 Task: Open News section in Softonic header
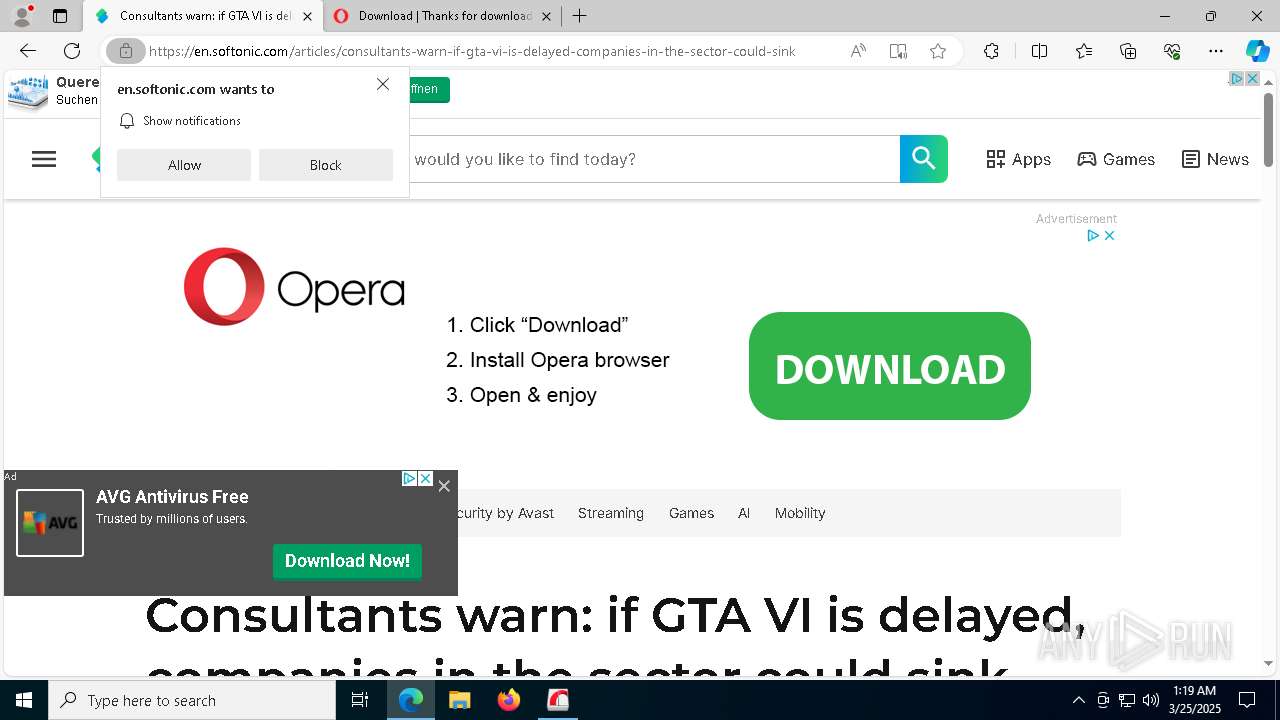[1215, 159]
